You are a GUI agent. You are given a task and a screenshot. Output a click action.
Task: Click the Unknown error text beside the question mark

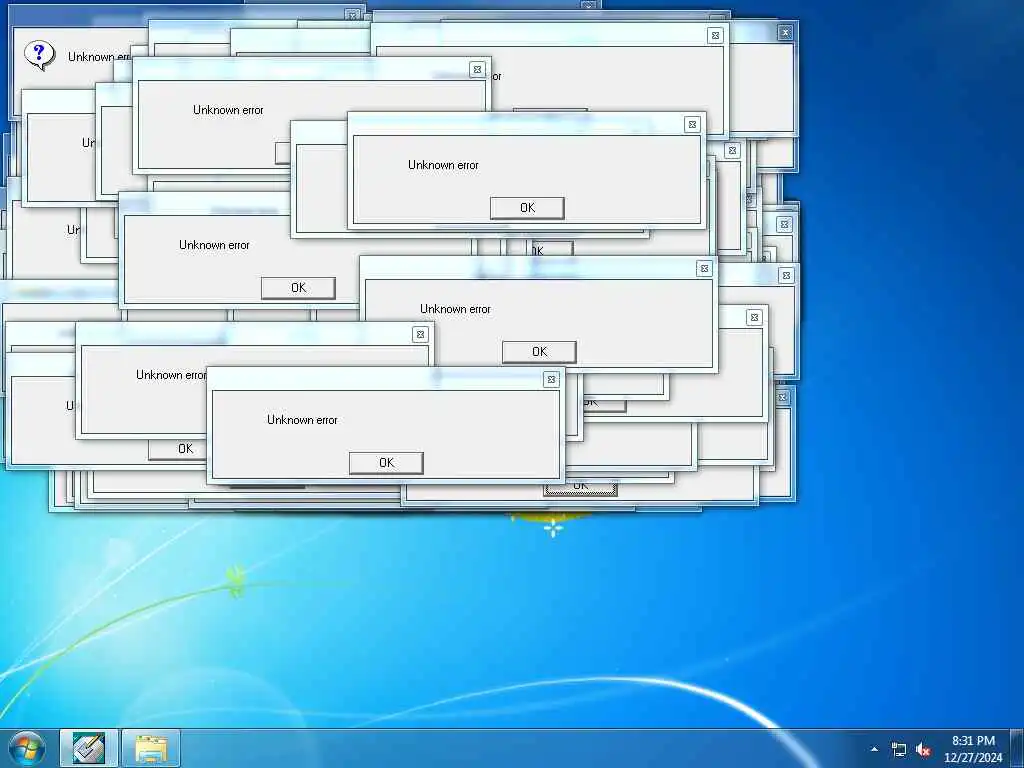pyautogui.click(x=99, y=57)
